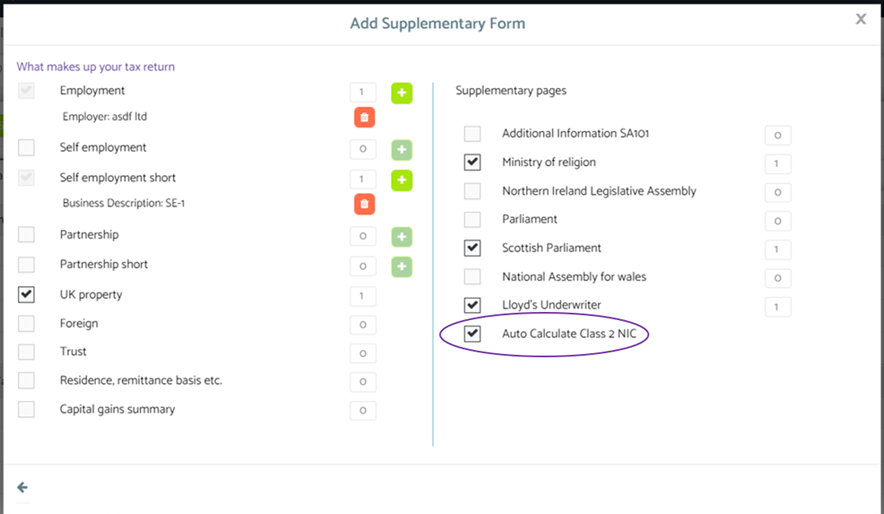
Task: Tick the Additional Information SA101 checkbox
Action: 472,133
